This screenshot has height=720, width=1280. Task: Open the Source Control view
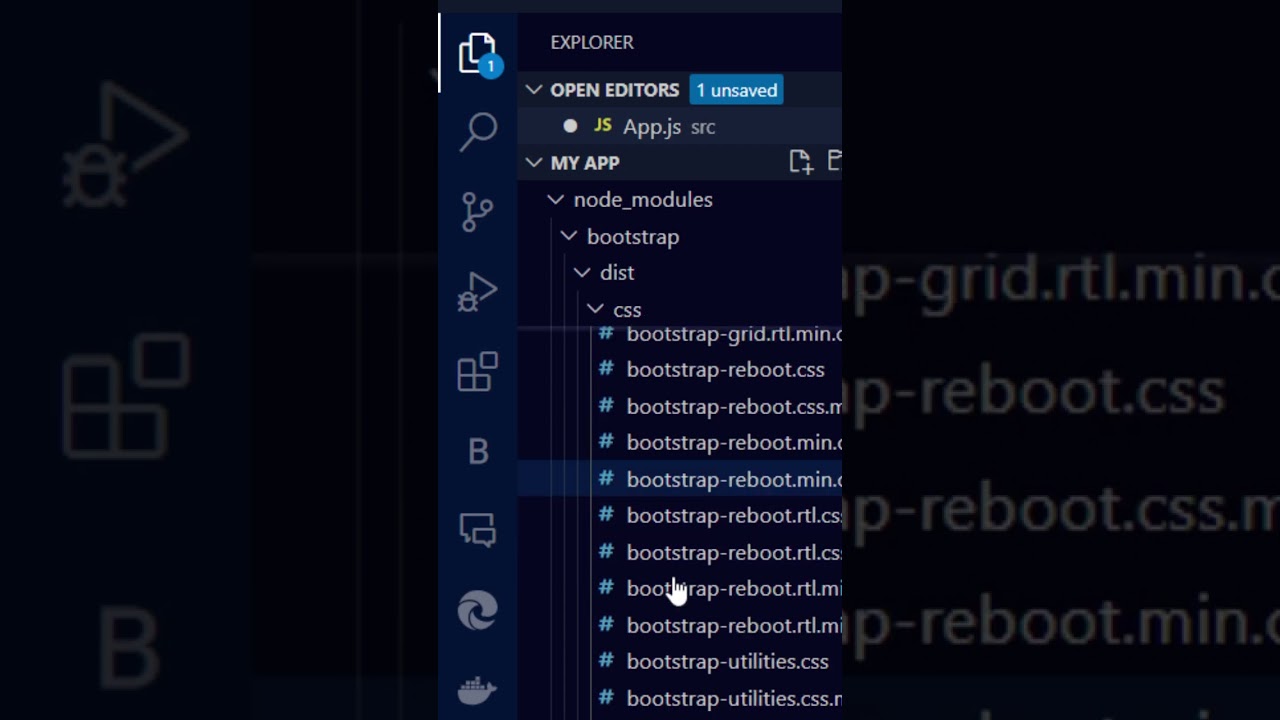(x=478, y=212)
